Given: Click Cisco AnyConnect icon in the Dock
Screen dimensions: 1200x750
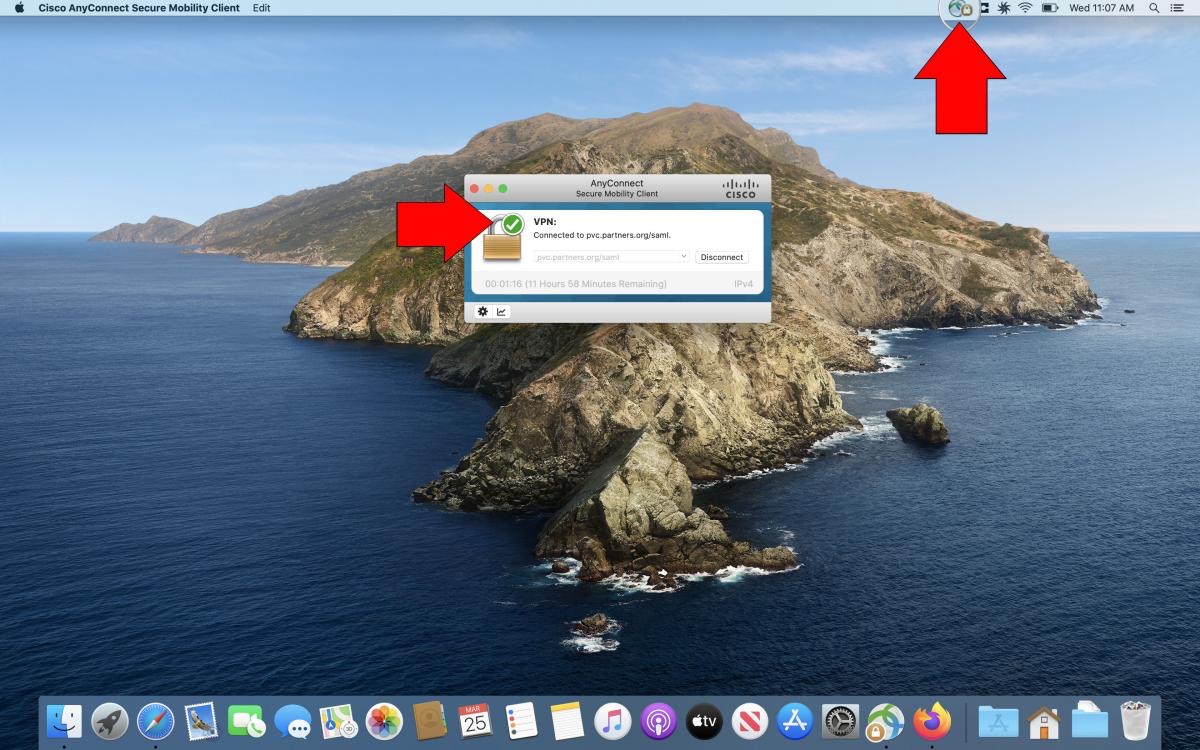Looking at the screenshot, I should (886, 721).
